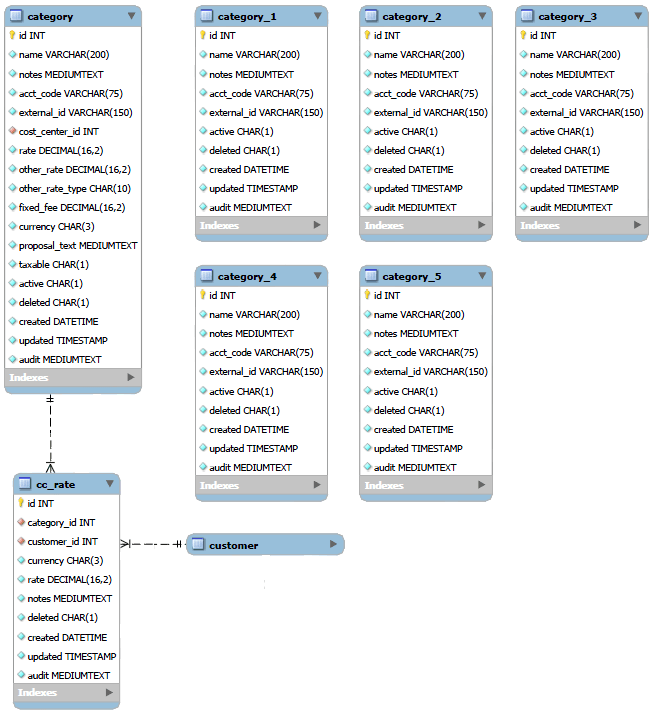This screenshot has height=712, width=652.
Task: Select the customer table title
Action: 233,545
